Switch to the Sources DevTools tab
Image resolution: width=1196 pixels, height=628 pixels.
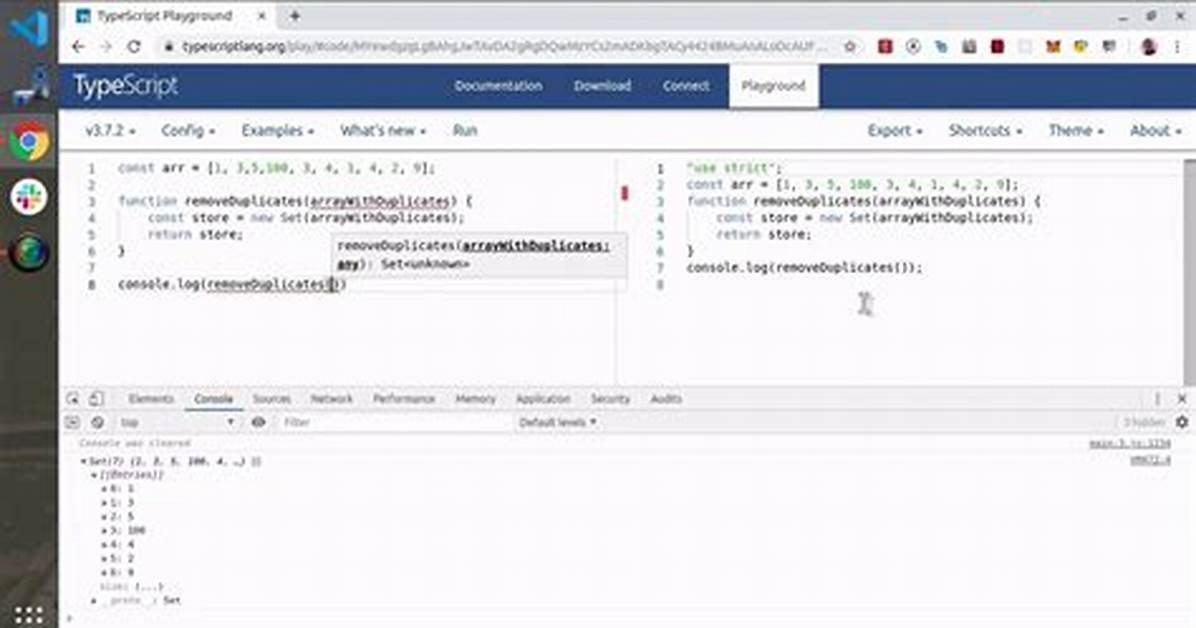(x=272, y=398)
